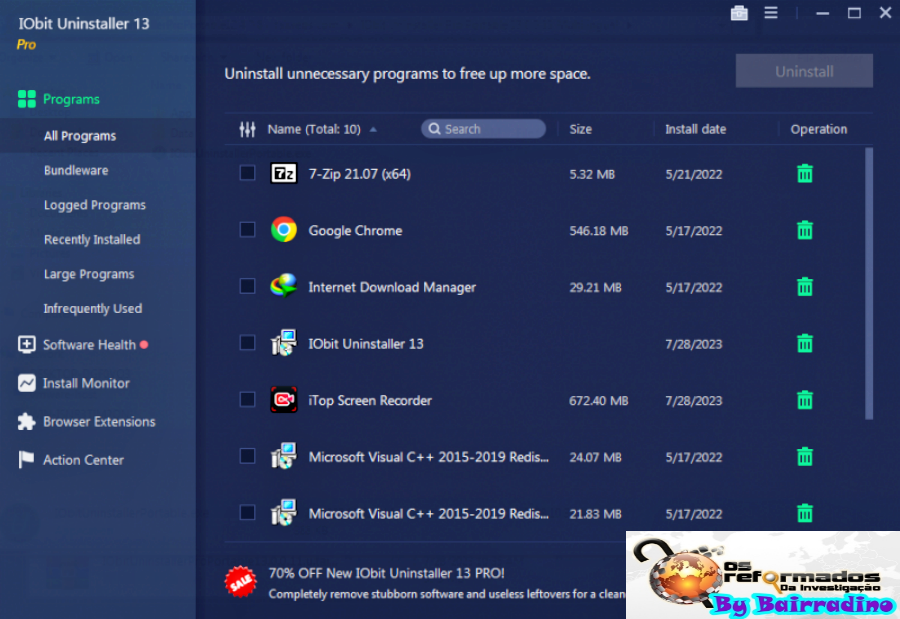The image size is (900, 619).
Task: Click into the Search input field
Action: (x=483, y=129)
